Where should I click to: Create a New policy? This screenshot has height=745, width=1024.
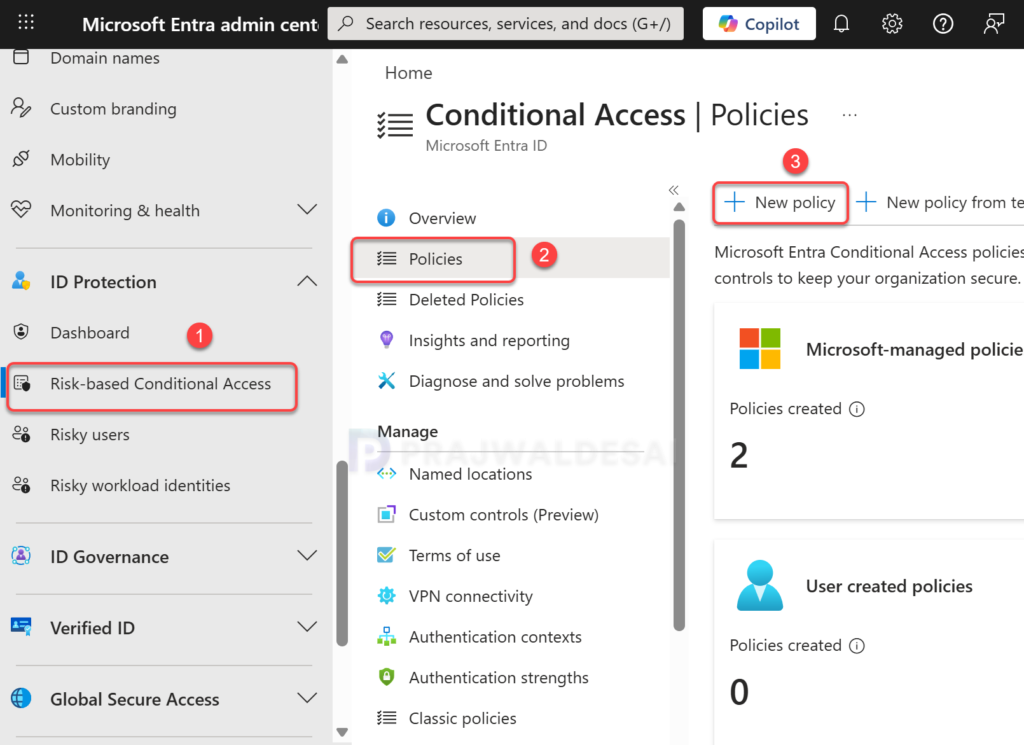[780, 203]
